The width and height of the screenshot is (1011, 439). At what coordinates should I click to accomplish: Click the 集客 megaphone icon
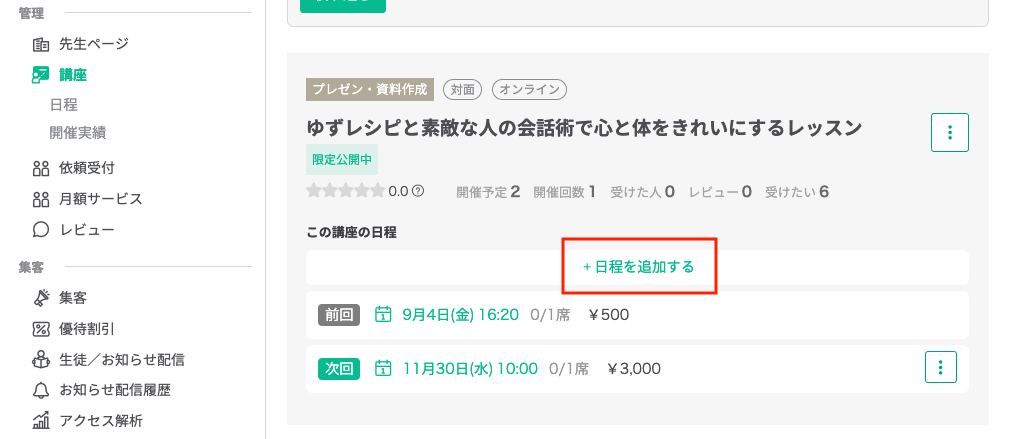(41, 298)
